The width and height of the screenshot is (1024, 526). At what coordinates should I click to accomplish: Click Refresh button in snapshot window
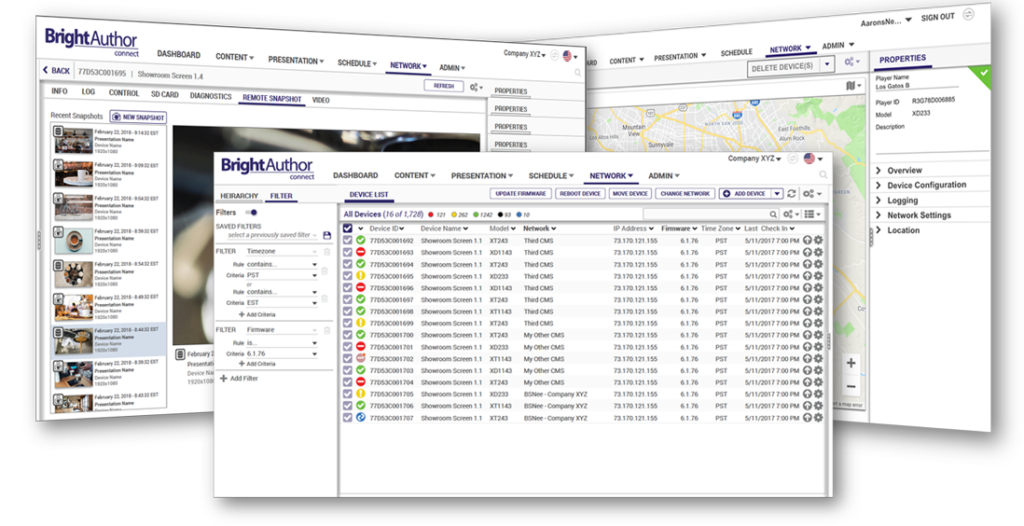[x=443, y=86]
